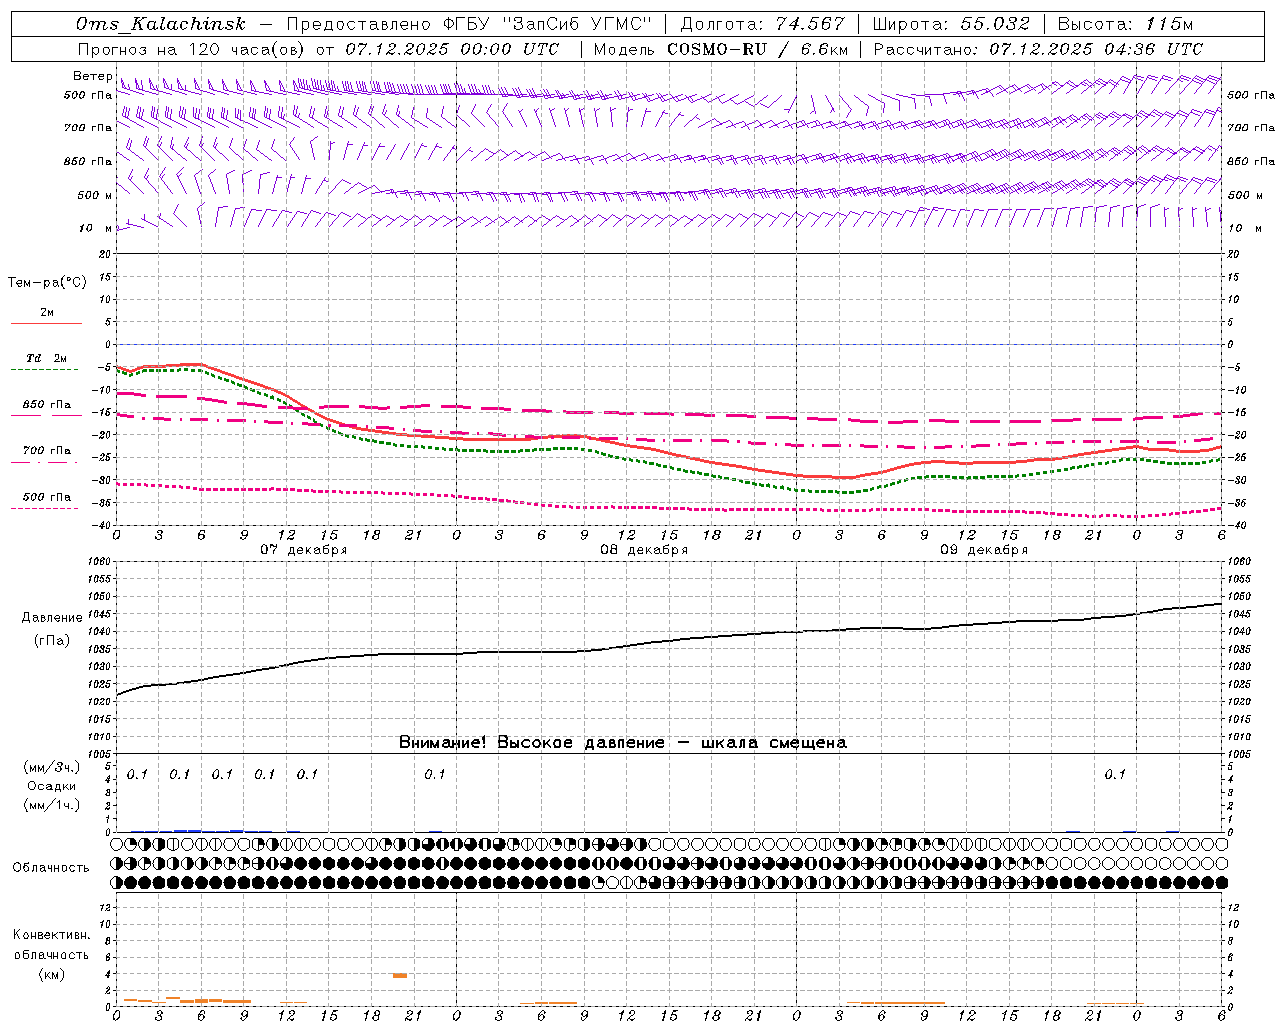Click the (гПа) unit label under Давление
The height and width of the screenshot is (1024, 1280).
click(x=52, y=640)
